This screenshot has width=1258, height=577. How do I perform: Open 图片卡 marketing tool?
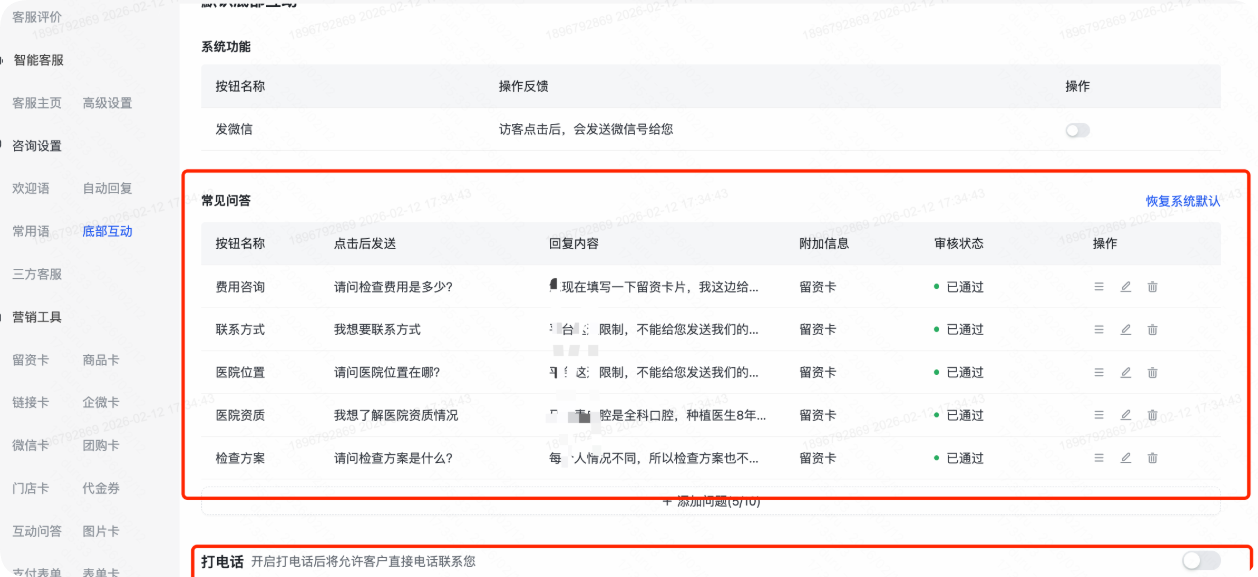tap(101, 531)
